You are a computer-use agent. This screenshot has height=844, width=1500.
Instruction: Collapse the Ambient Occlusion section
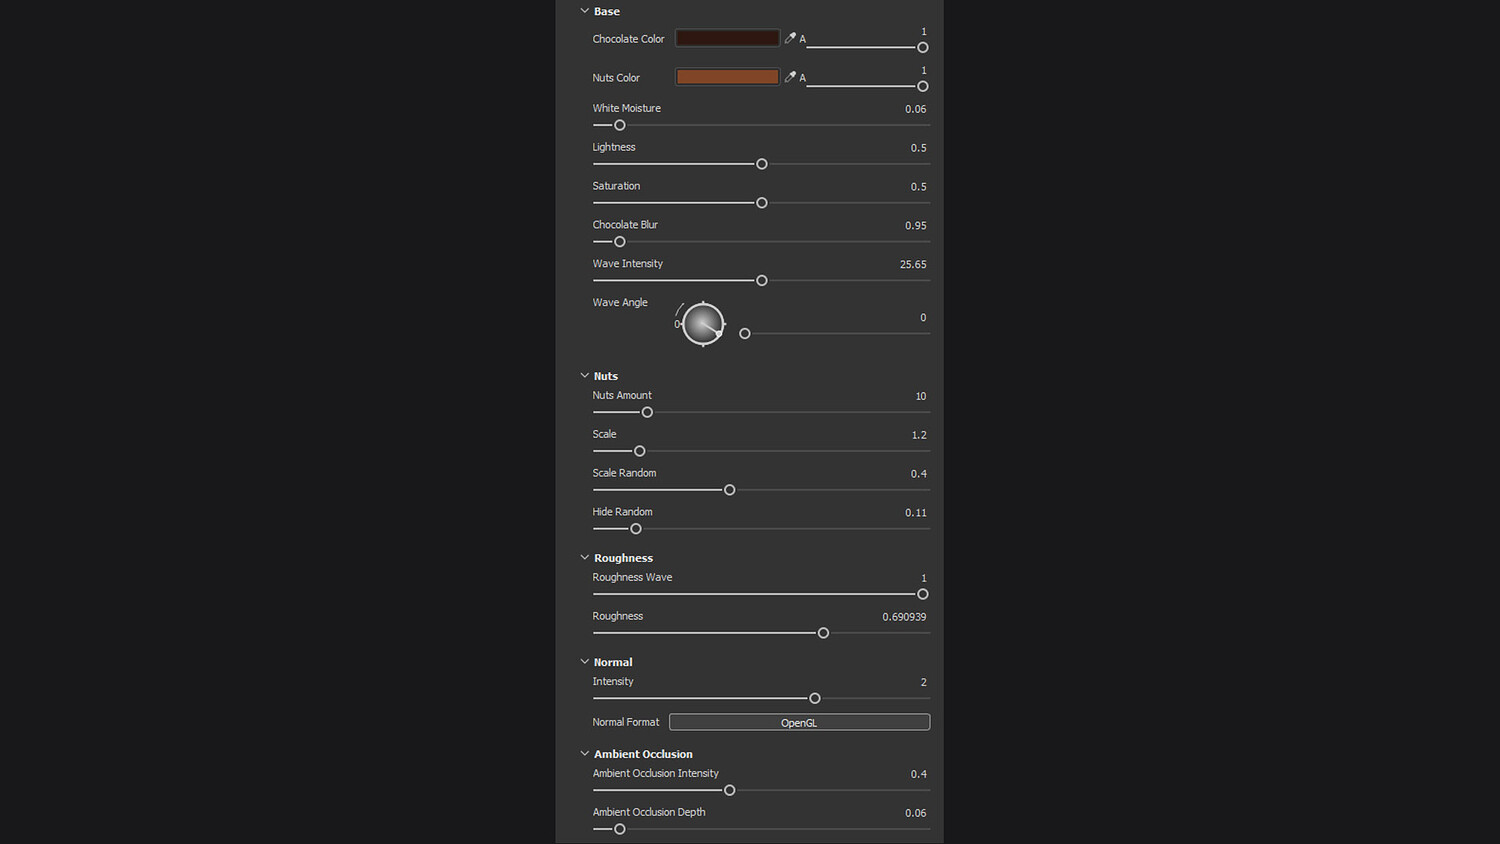pos(585,754)
